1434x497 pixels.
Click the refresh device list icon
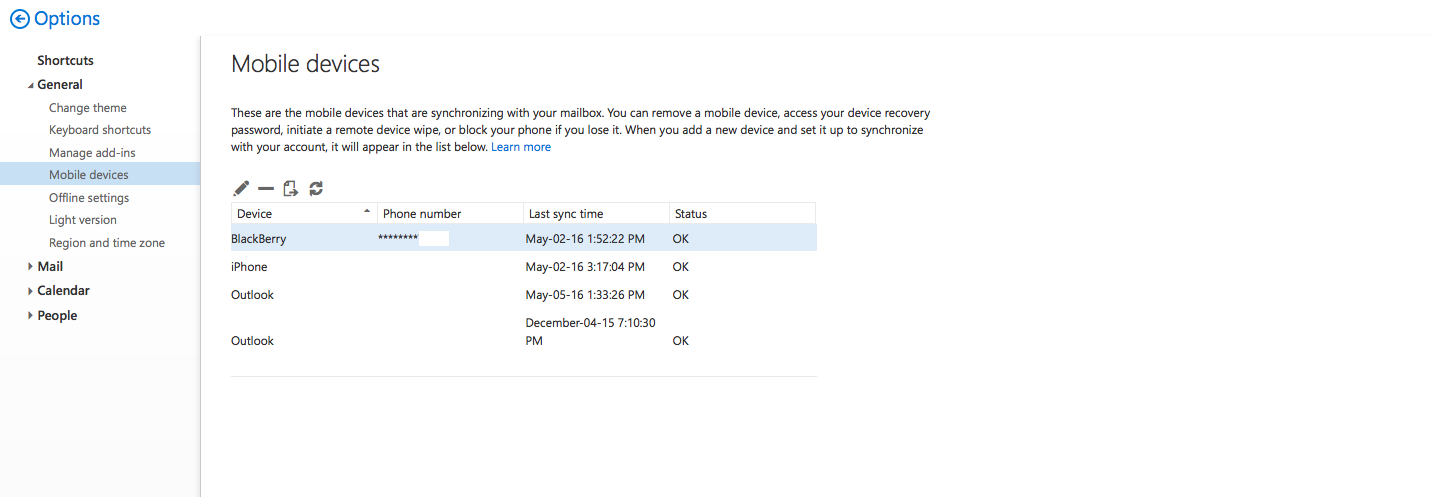pos(316,188)
